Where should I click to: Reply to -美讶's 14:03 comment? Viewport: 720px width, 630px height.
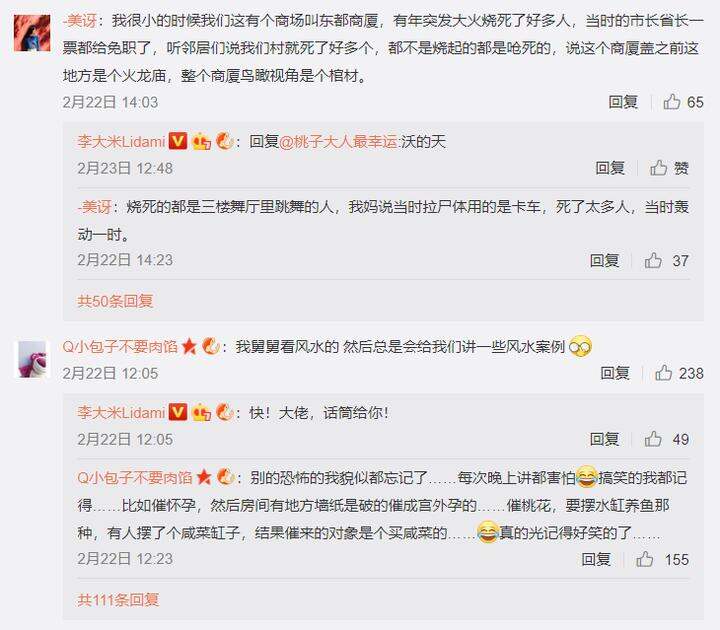tap(623, 101)
